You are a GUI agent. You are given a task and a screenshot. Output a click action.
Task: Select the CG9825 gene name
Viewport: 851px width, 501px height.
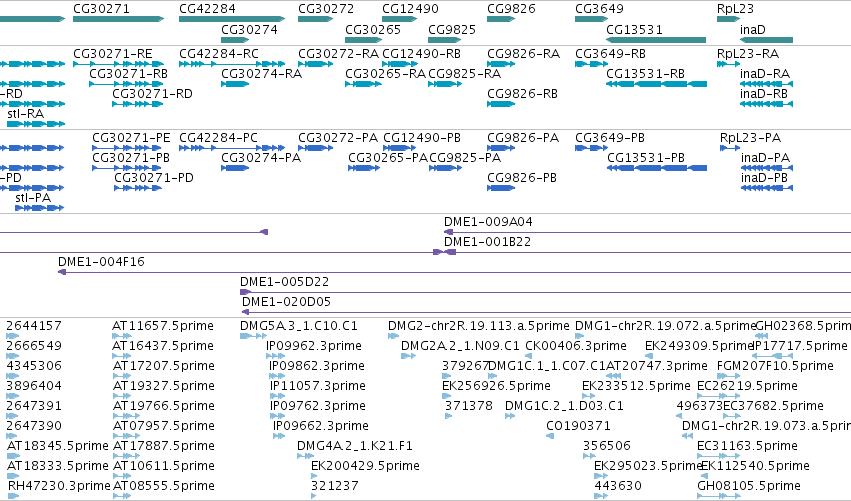[452, 29]
